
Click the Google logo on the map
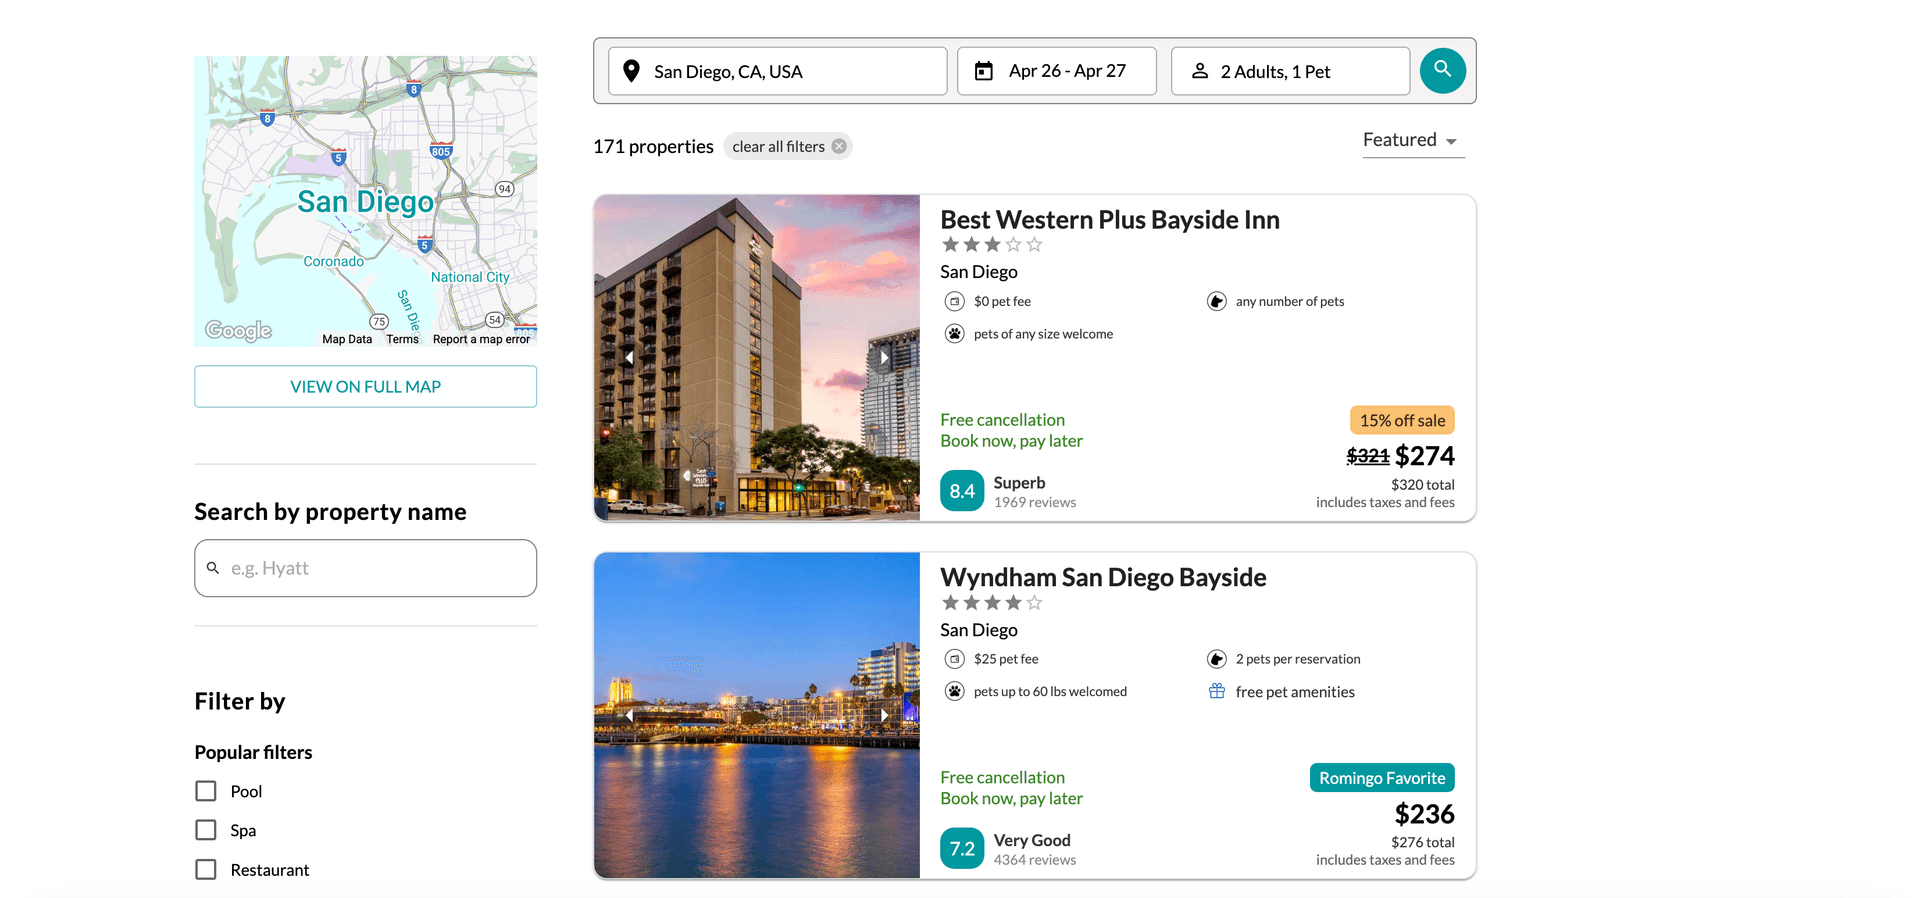238,330
